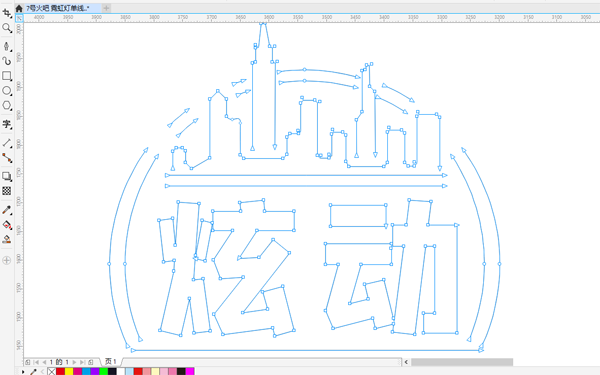This screenshot has width=600, height=375.
Task: Pick the Ellipse tool
Action: (7, 91)
